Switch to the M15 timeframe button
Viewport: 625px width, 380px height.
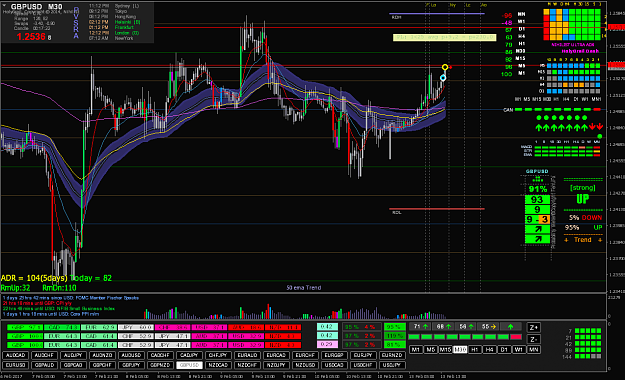(x=445, y=350)
